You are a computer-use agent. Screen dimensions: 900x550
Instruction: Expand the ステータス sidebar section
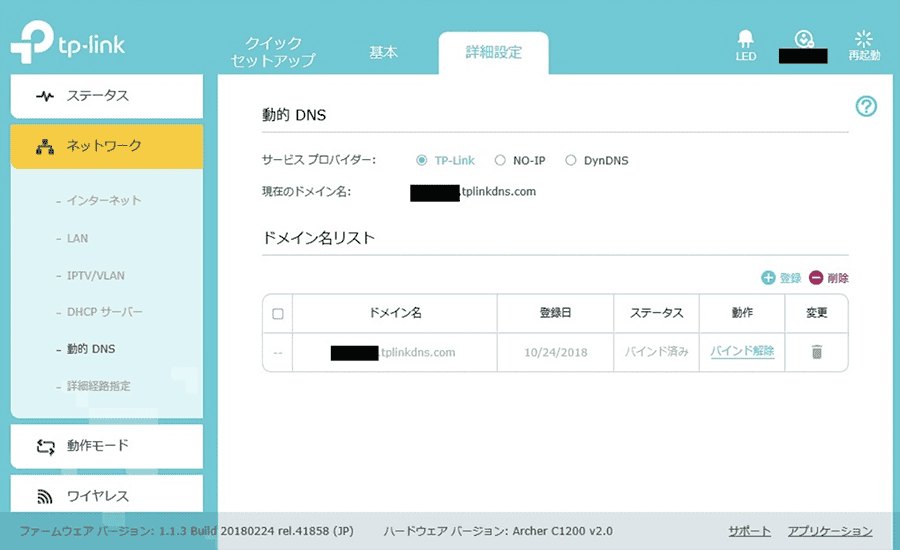(107, 96)
